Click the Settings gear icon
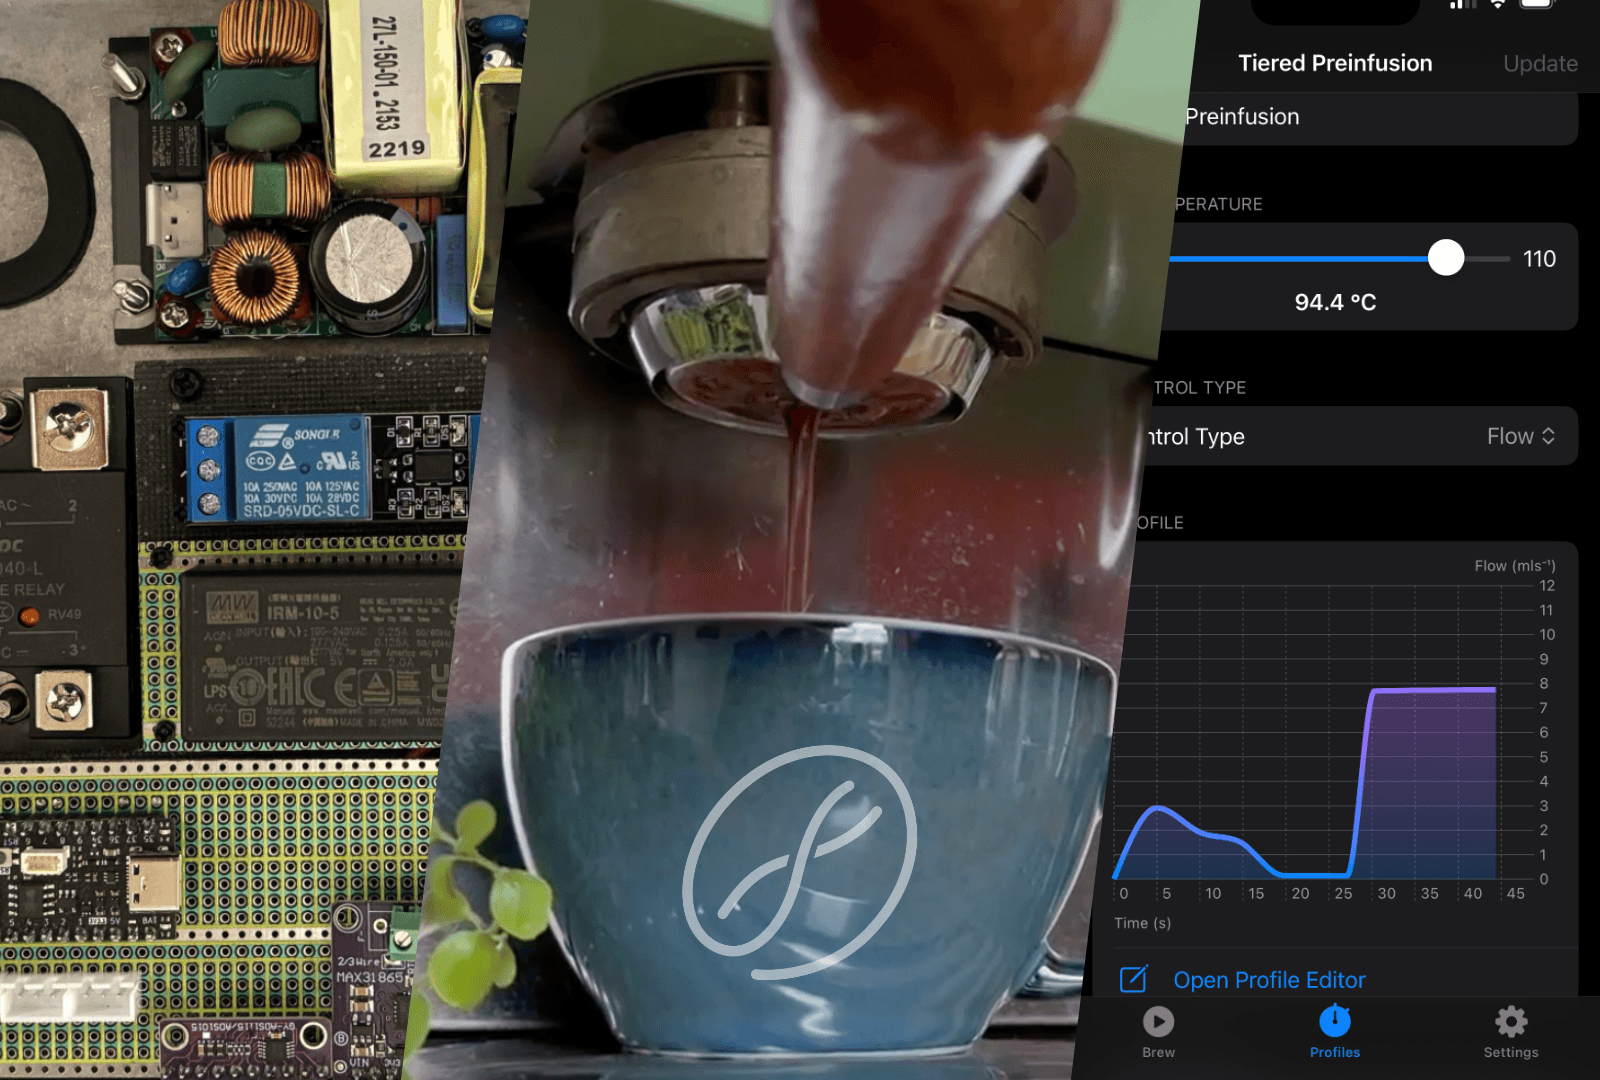The width and height of the screenshot is (1600, 1080). coord(1510,1021)
